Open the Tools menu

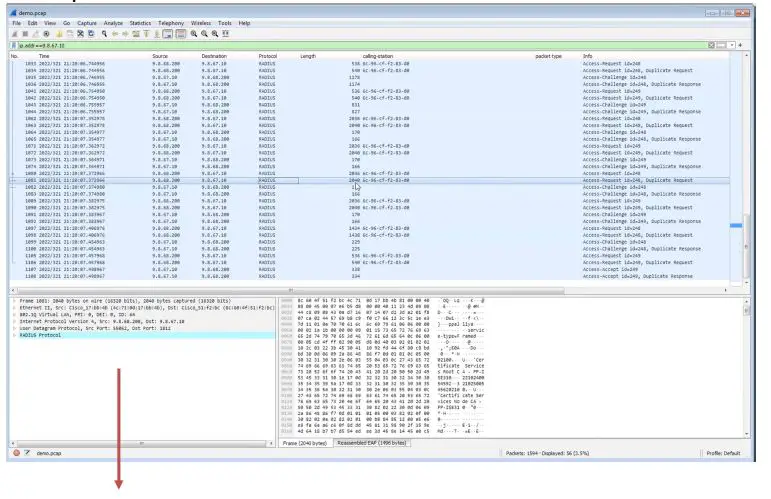pyautogui.click(x=225, y=23)
